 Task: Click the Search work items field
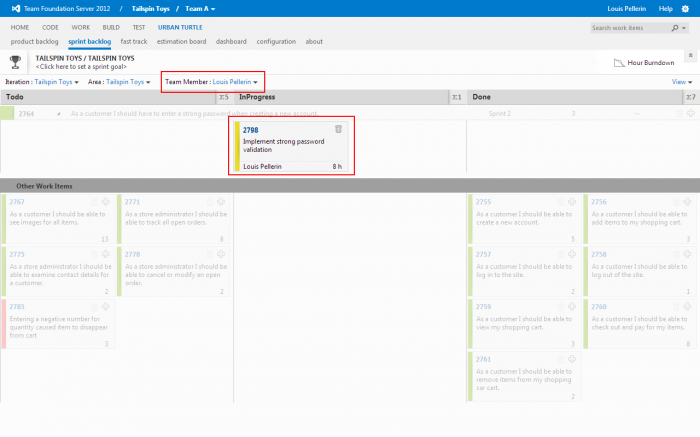click(629, 28)
